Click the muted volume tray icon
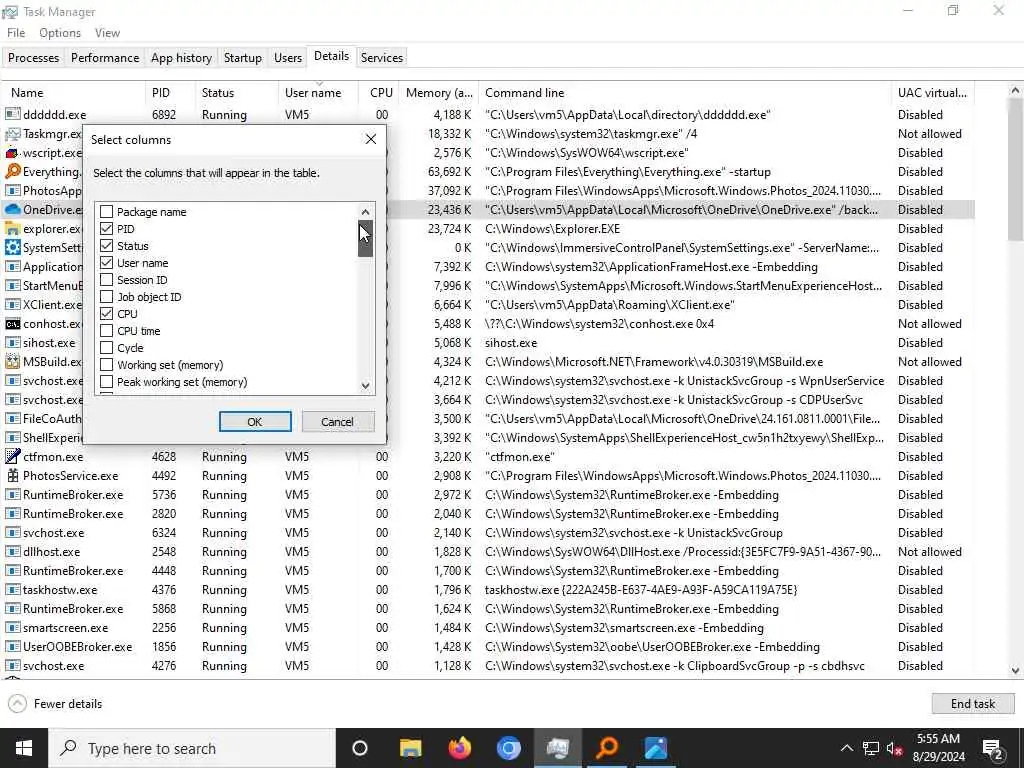1024x768 pixels. (895, 748)
